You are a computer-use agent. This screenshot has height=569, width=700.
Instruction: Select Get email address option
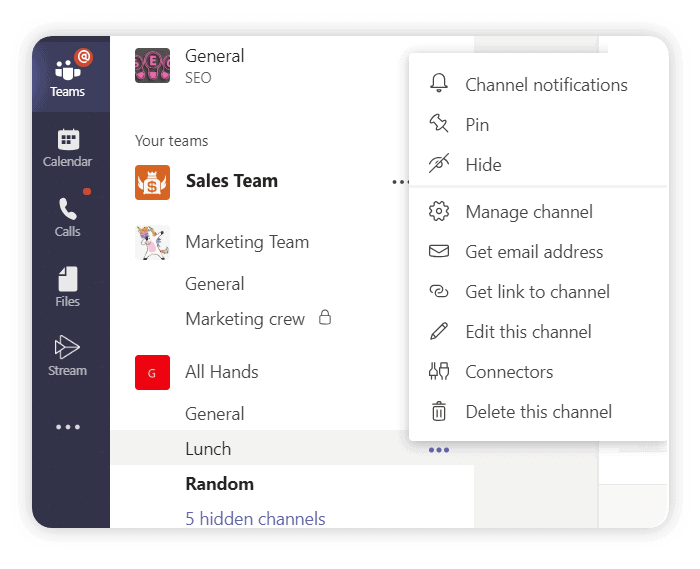[538, 252]
